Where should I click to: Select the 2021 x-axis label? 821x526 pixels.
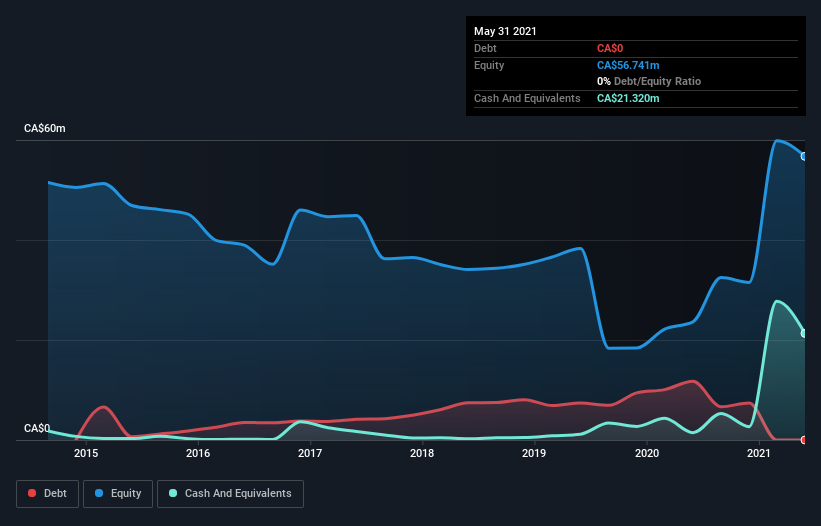(x=759, y=453)
